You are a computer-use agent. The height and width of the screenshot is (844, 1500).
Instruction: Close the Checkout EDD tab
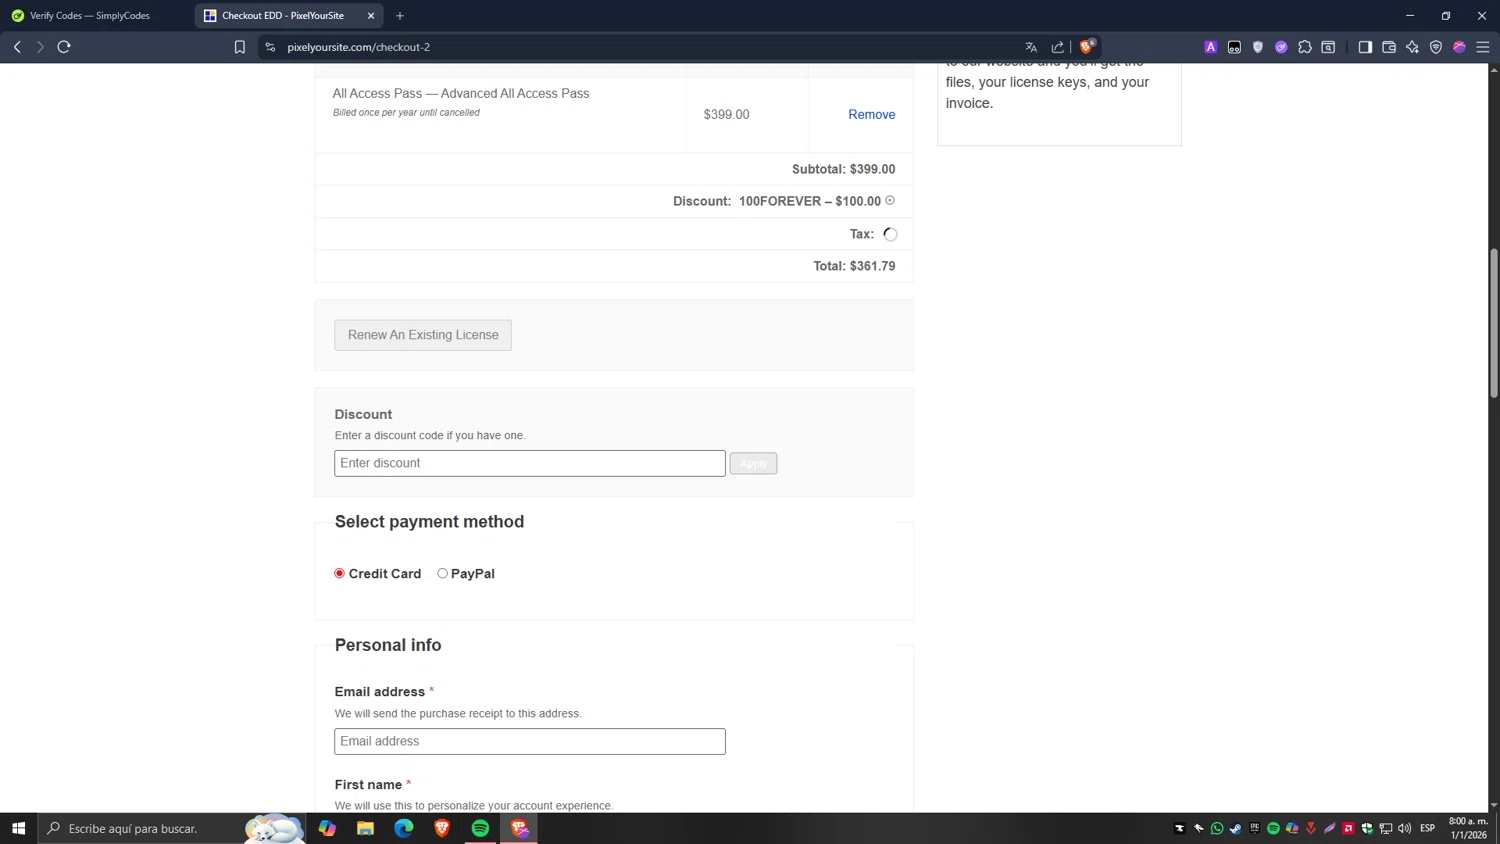point(371,16)
